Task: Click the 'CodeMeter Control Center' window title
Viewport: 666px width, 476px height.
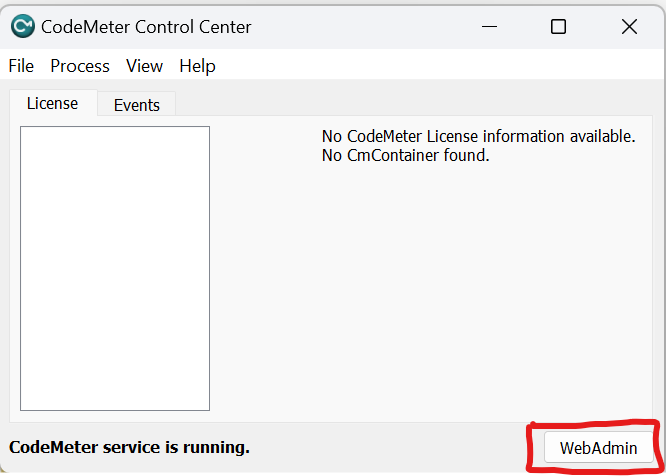Action: (146, 27)
